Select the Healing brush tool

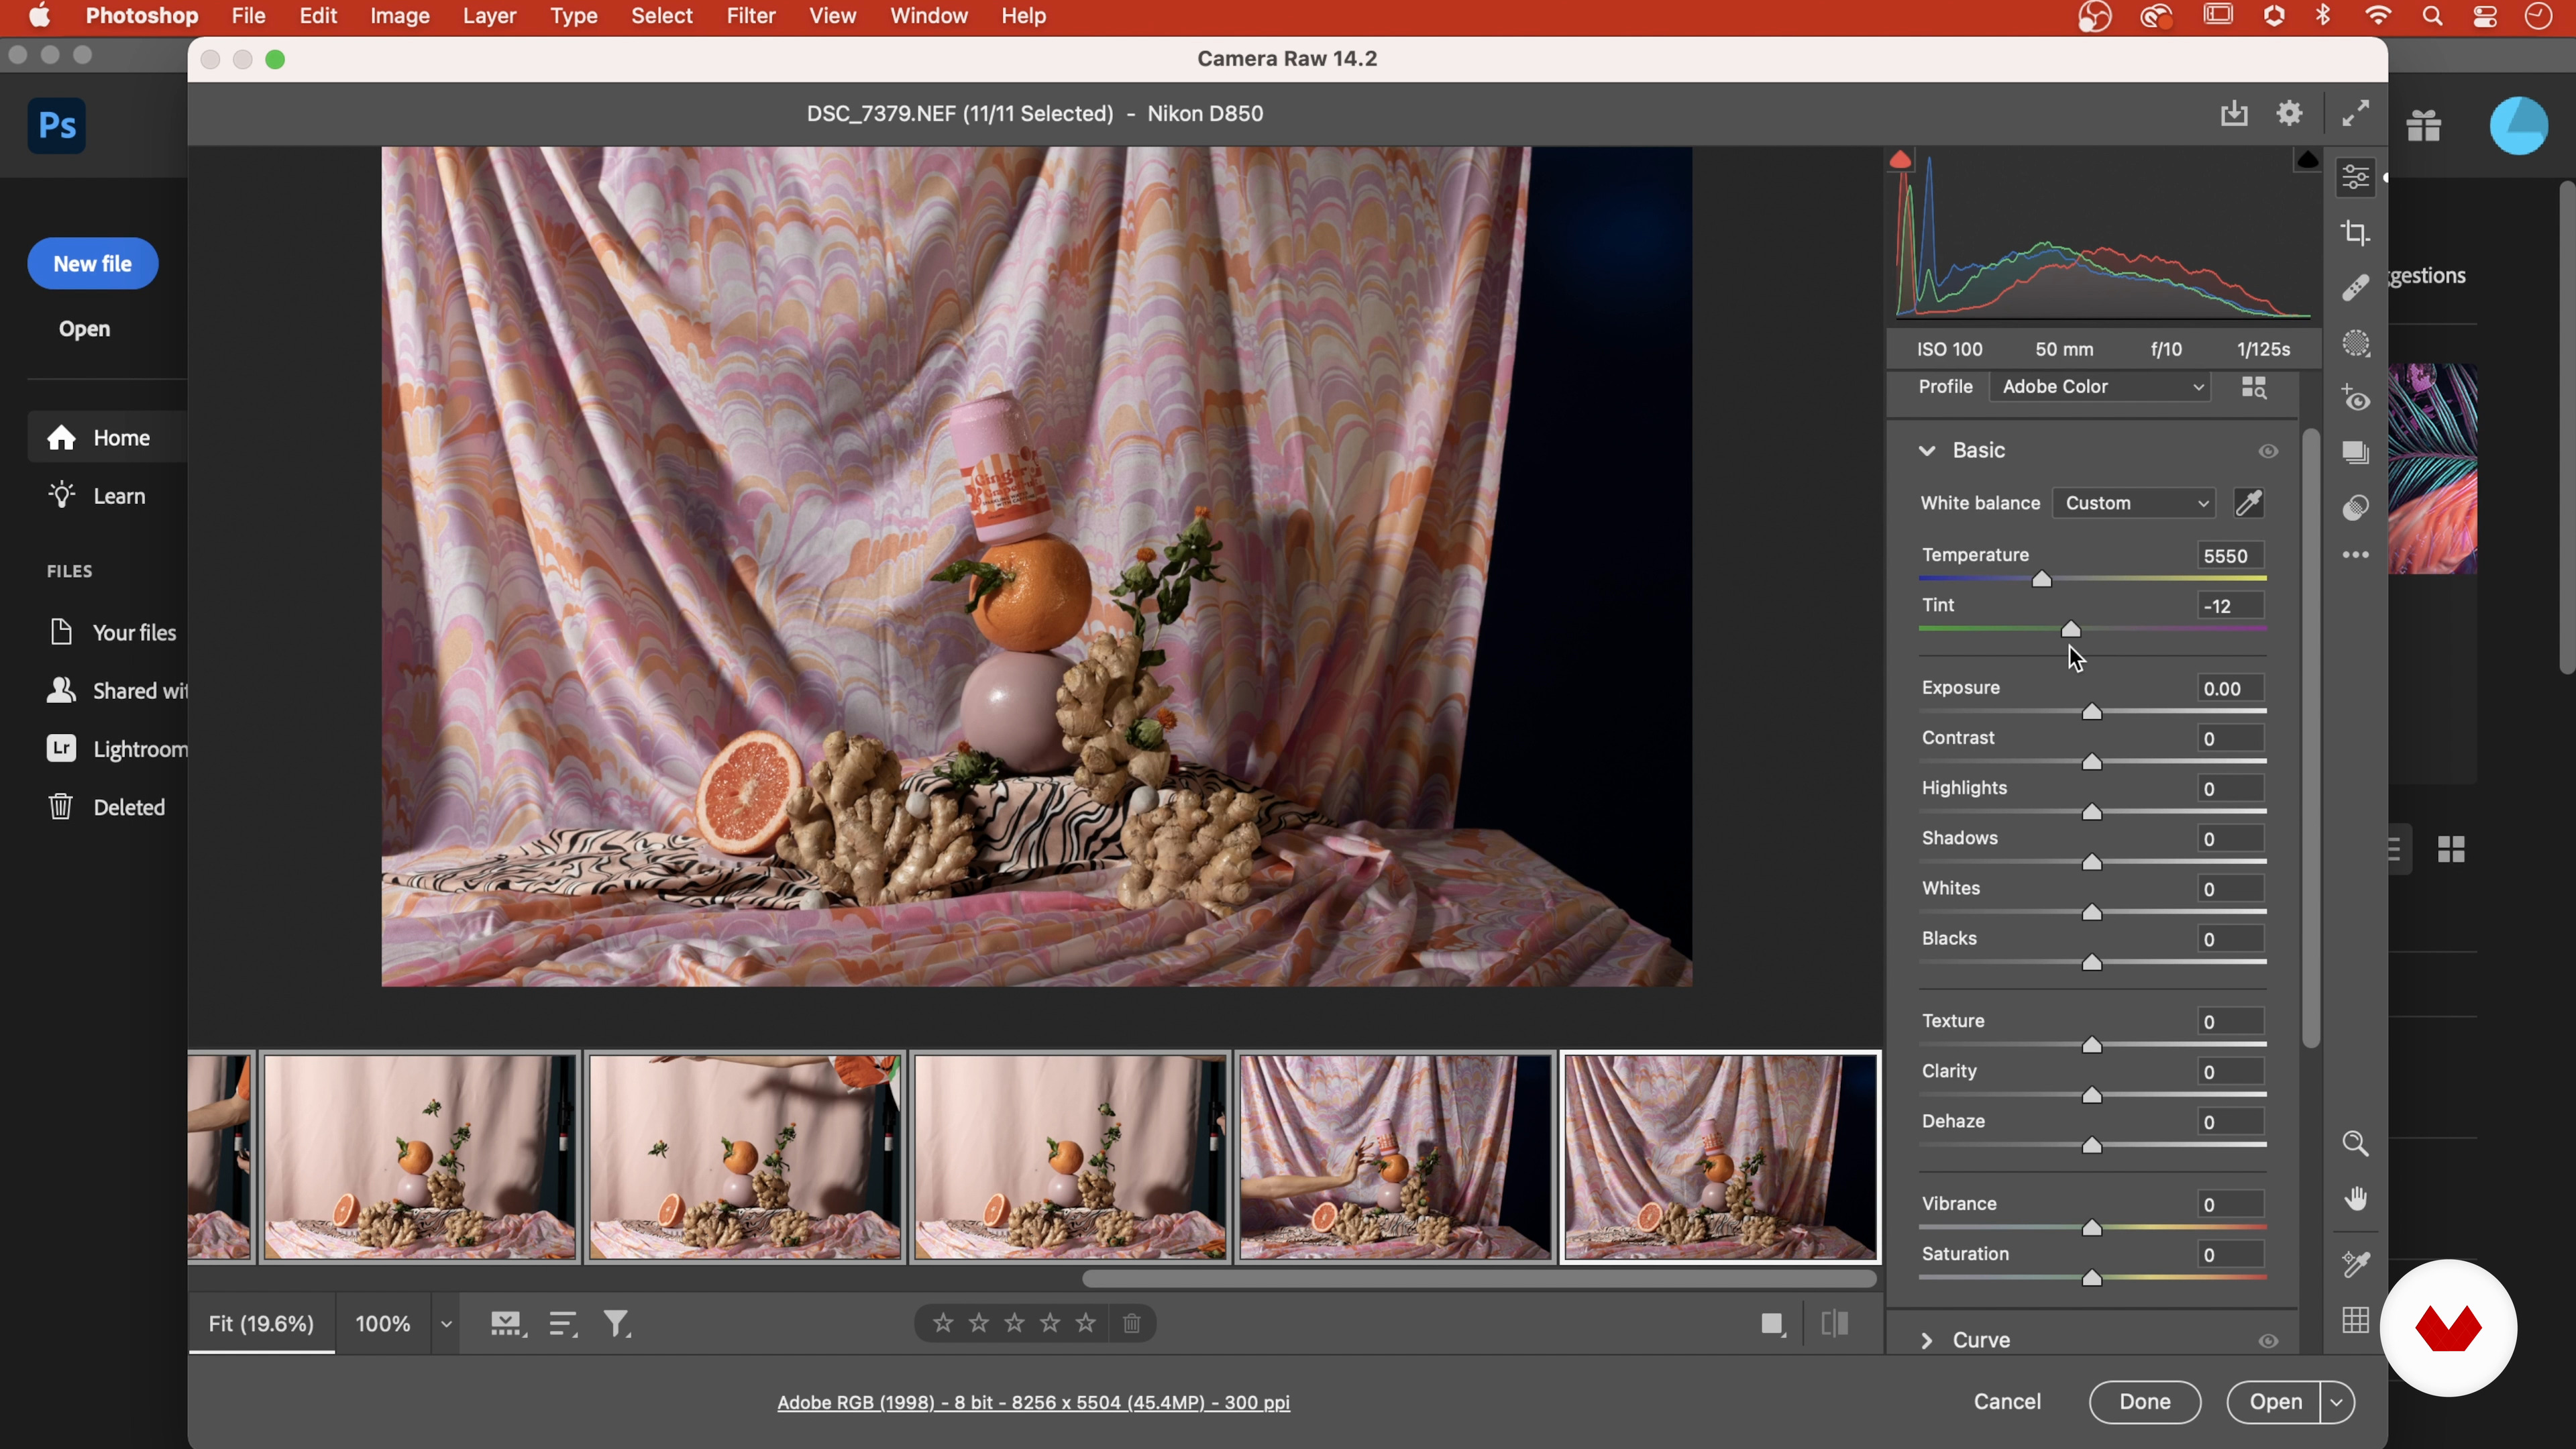click(2356, 288)
